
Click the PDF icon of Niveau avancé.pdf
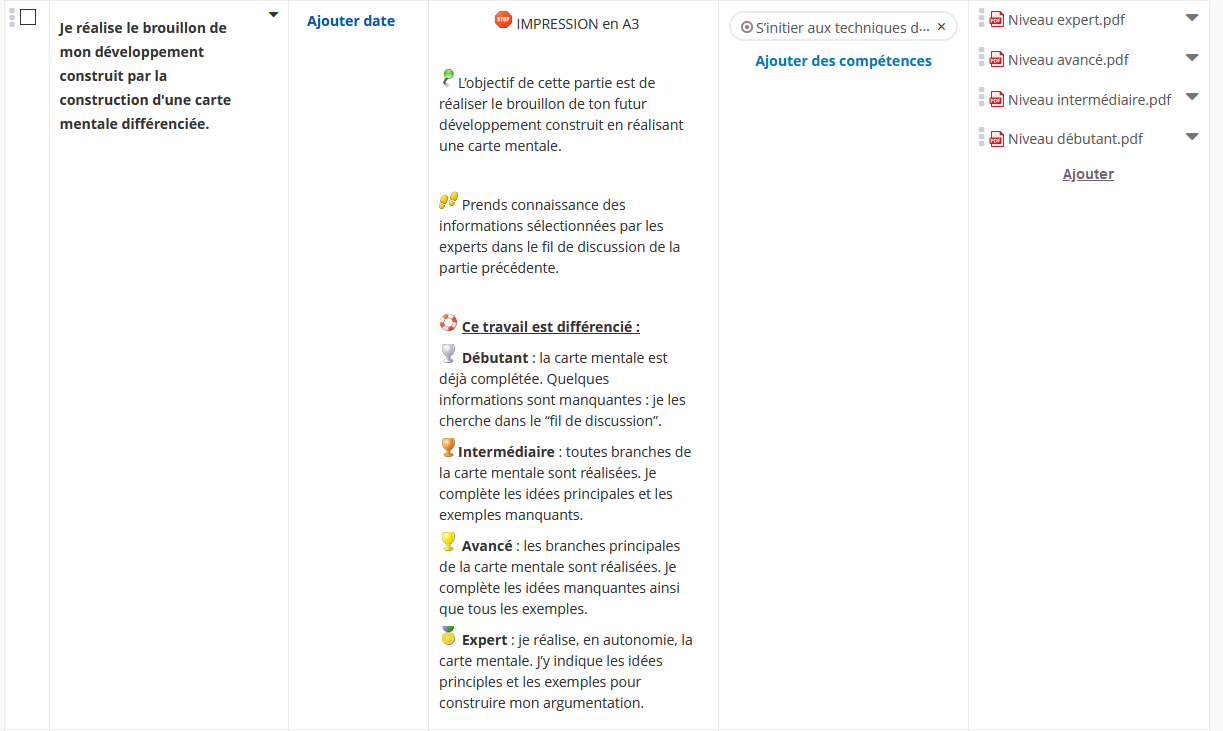point(996,59)
